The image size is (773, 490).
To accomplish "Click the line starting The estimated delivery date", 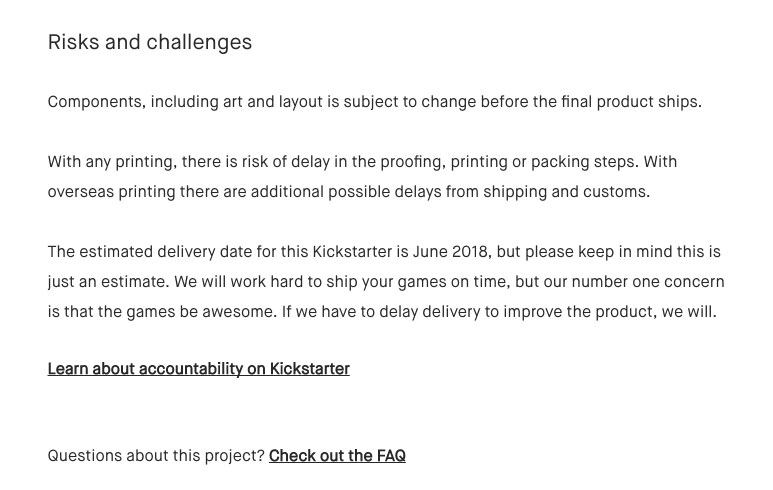I will pos(384,252).
